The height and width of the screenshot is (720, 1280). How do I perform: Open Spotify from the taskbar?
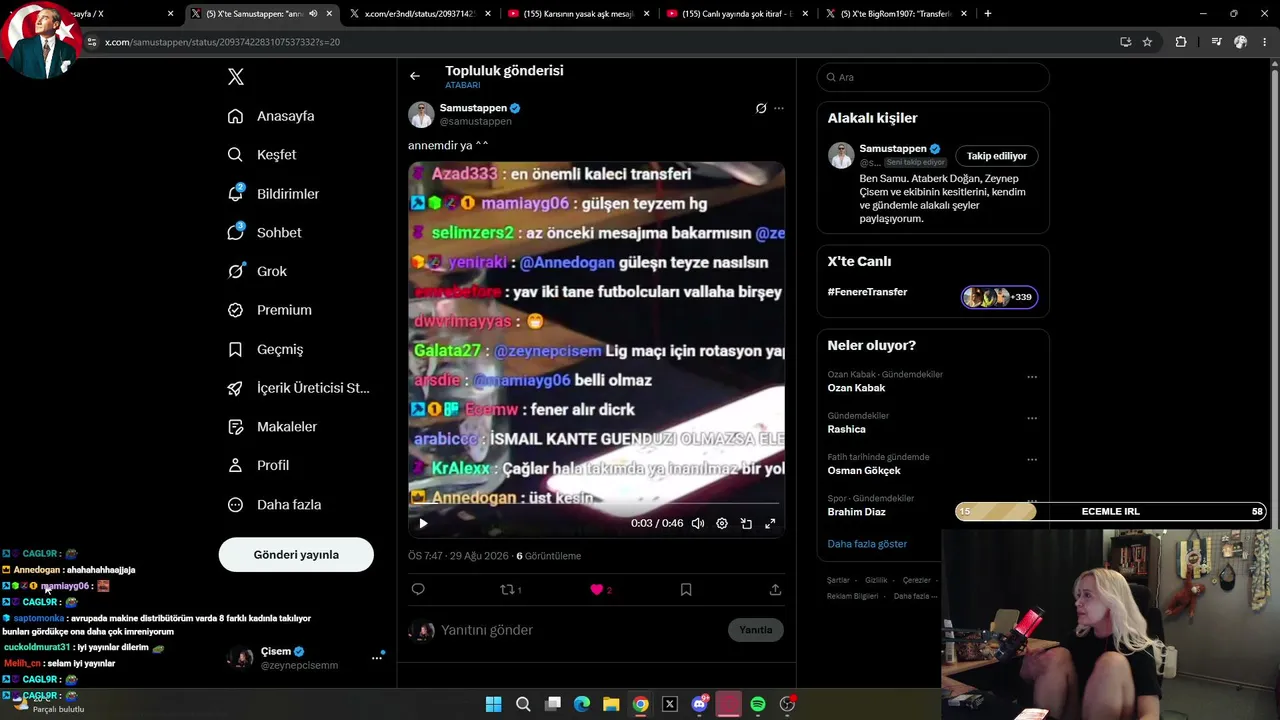click(x=758, y=704)
